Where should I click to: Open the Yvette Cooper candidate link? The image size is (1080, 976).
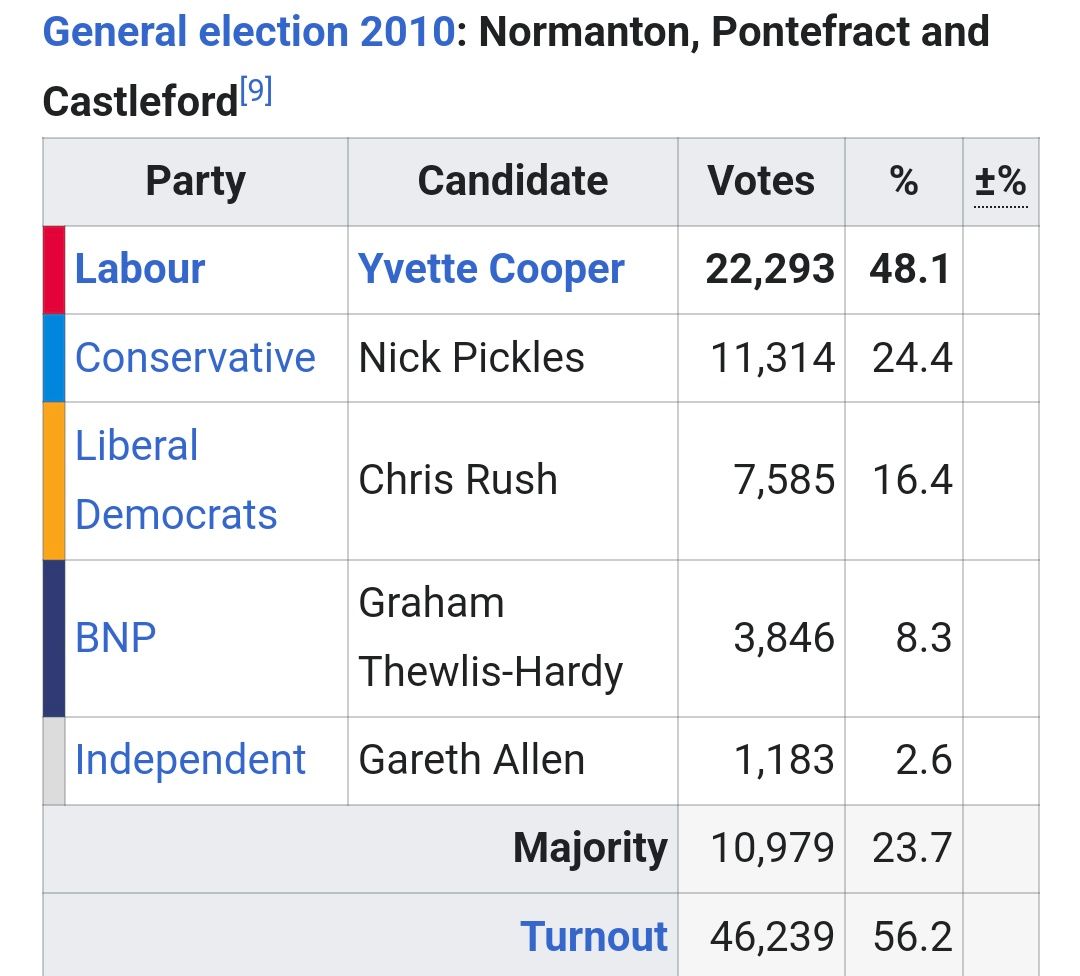(x=491, y=269)
